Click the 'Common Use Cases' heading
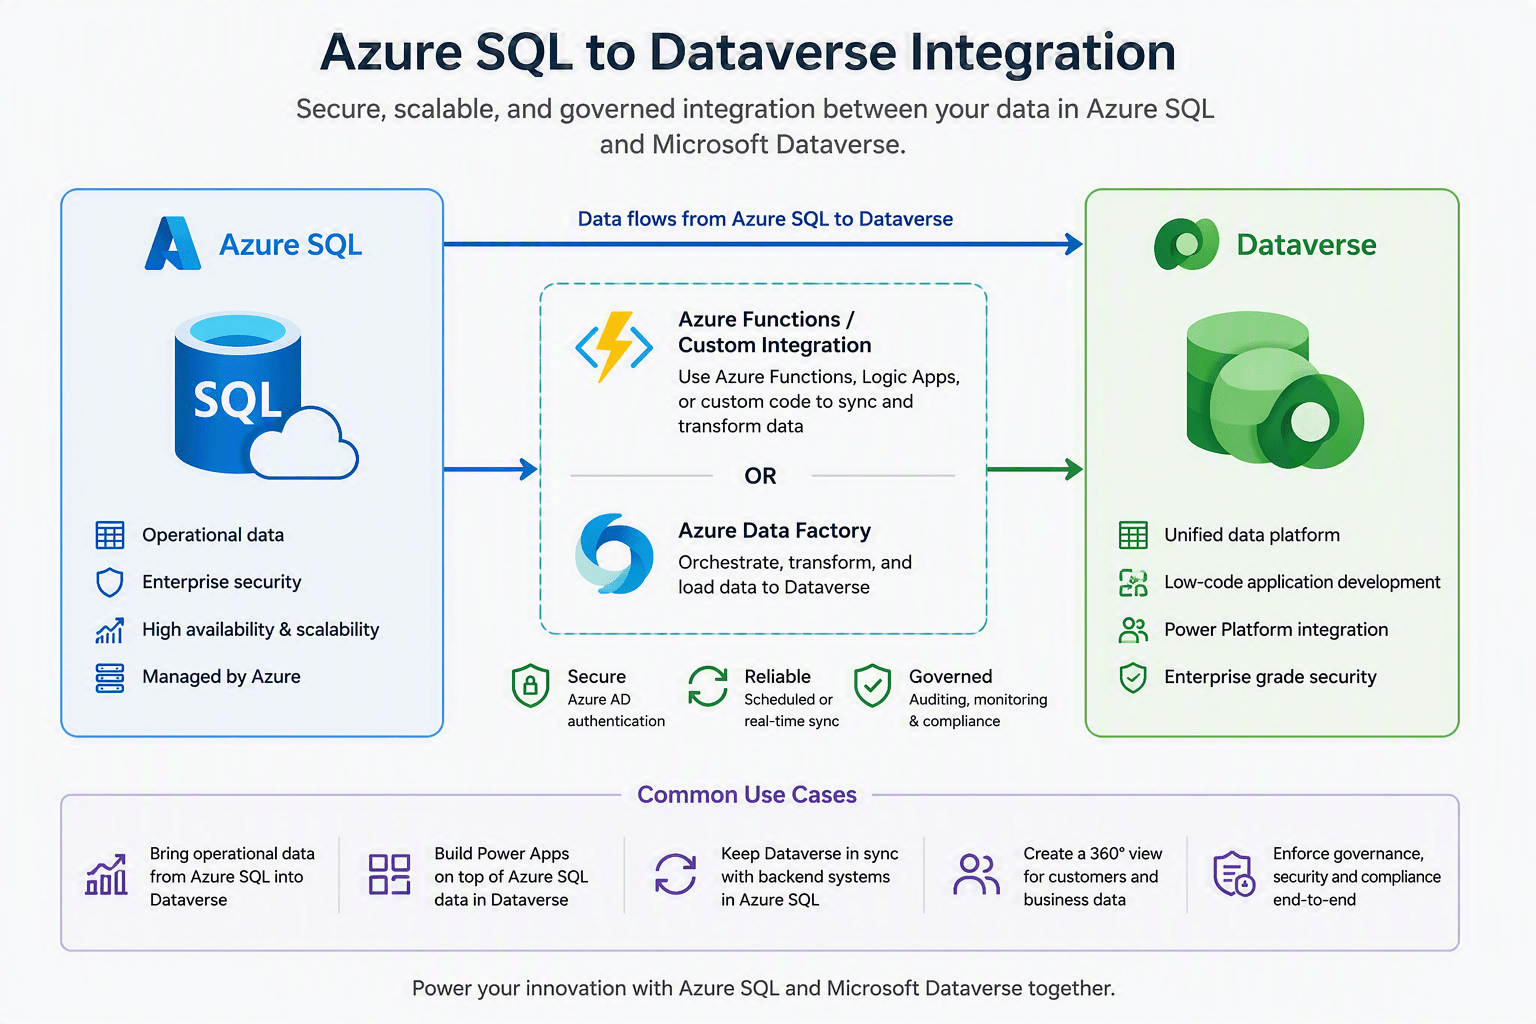Screen dimensions: 1536x1024 coord(747,795)
